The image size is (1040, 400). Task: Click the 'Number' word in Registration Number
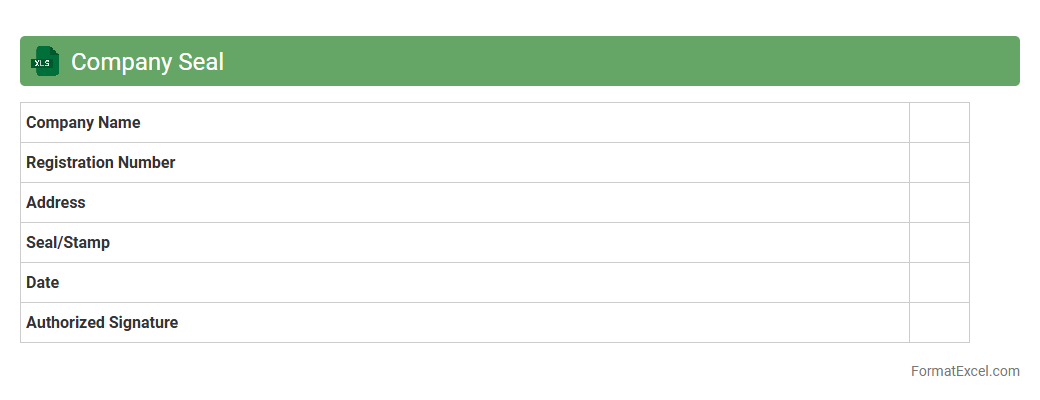coord(146,163)
